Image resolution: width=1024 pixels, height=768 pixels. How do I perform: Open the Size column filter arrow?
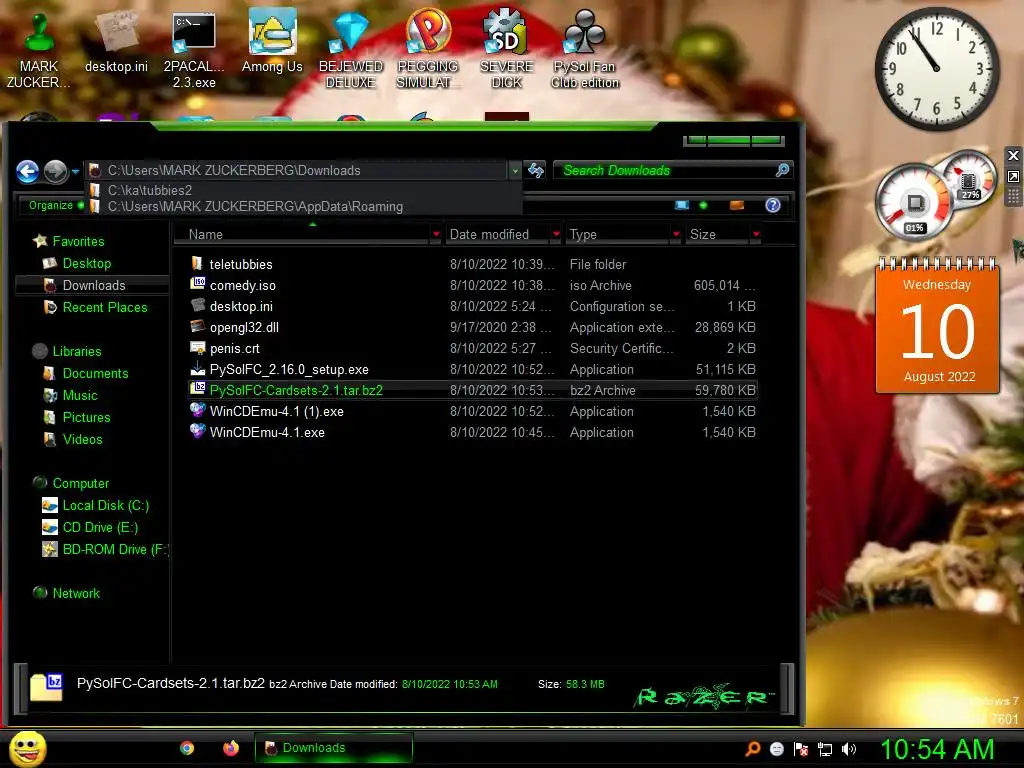[756, 234]
